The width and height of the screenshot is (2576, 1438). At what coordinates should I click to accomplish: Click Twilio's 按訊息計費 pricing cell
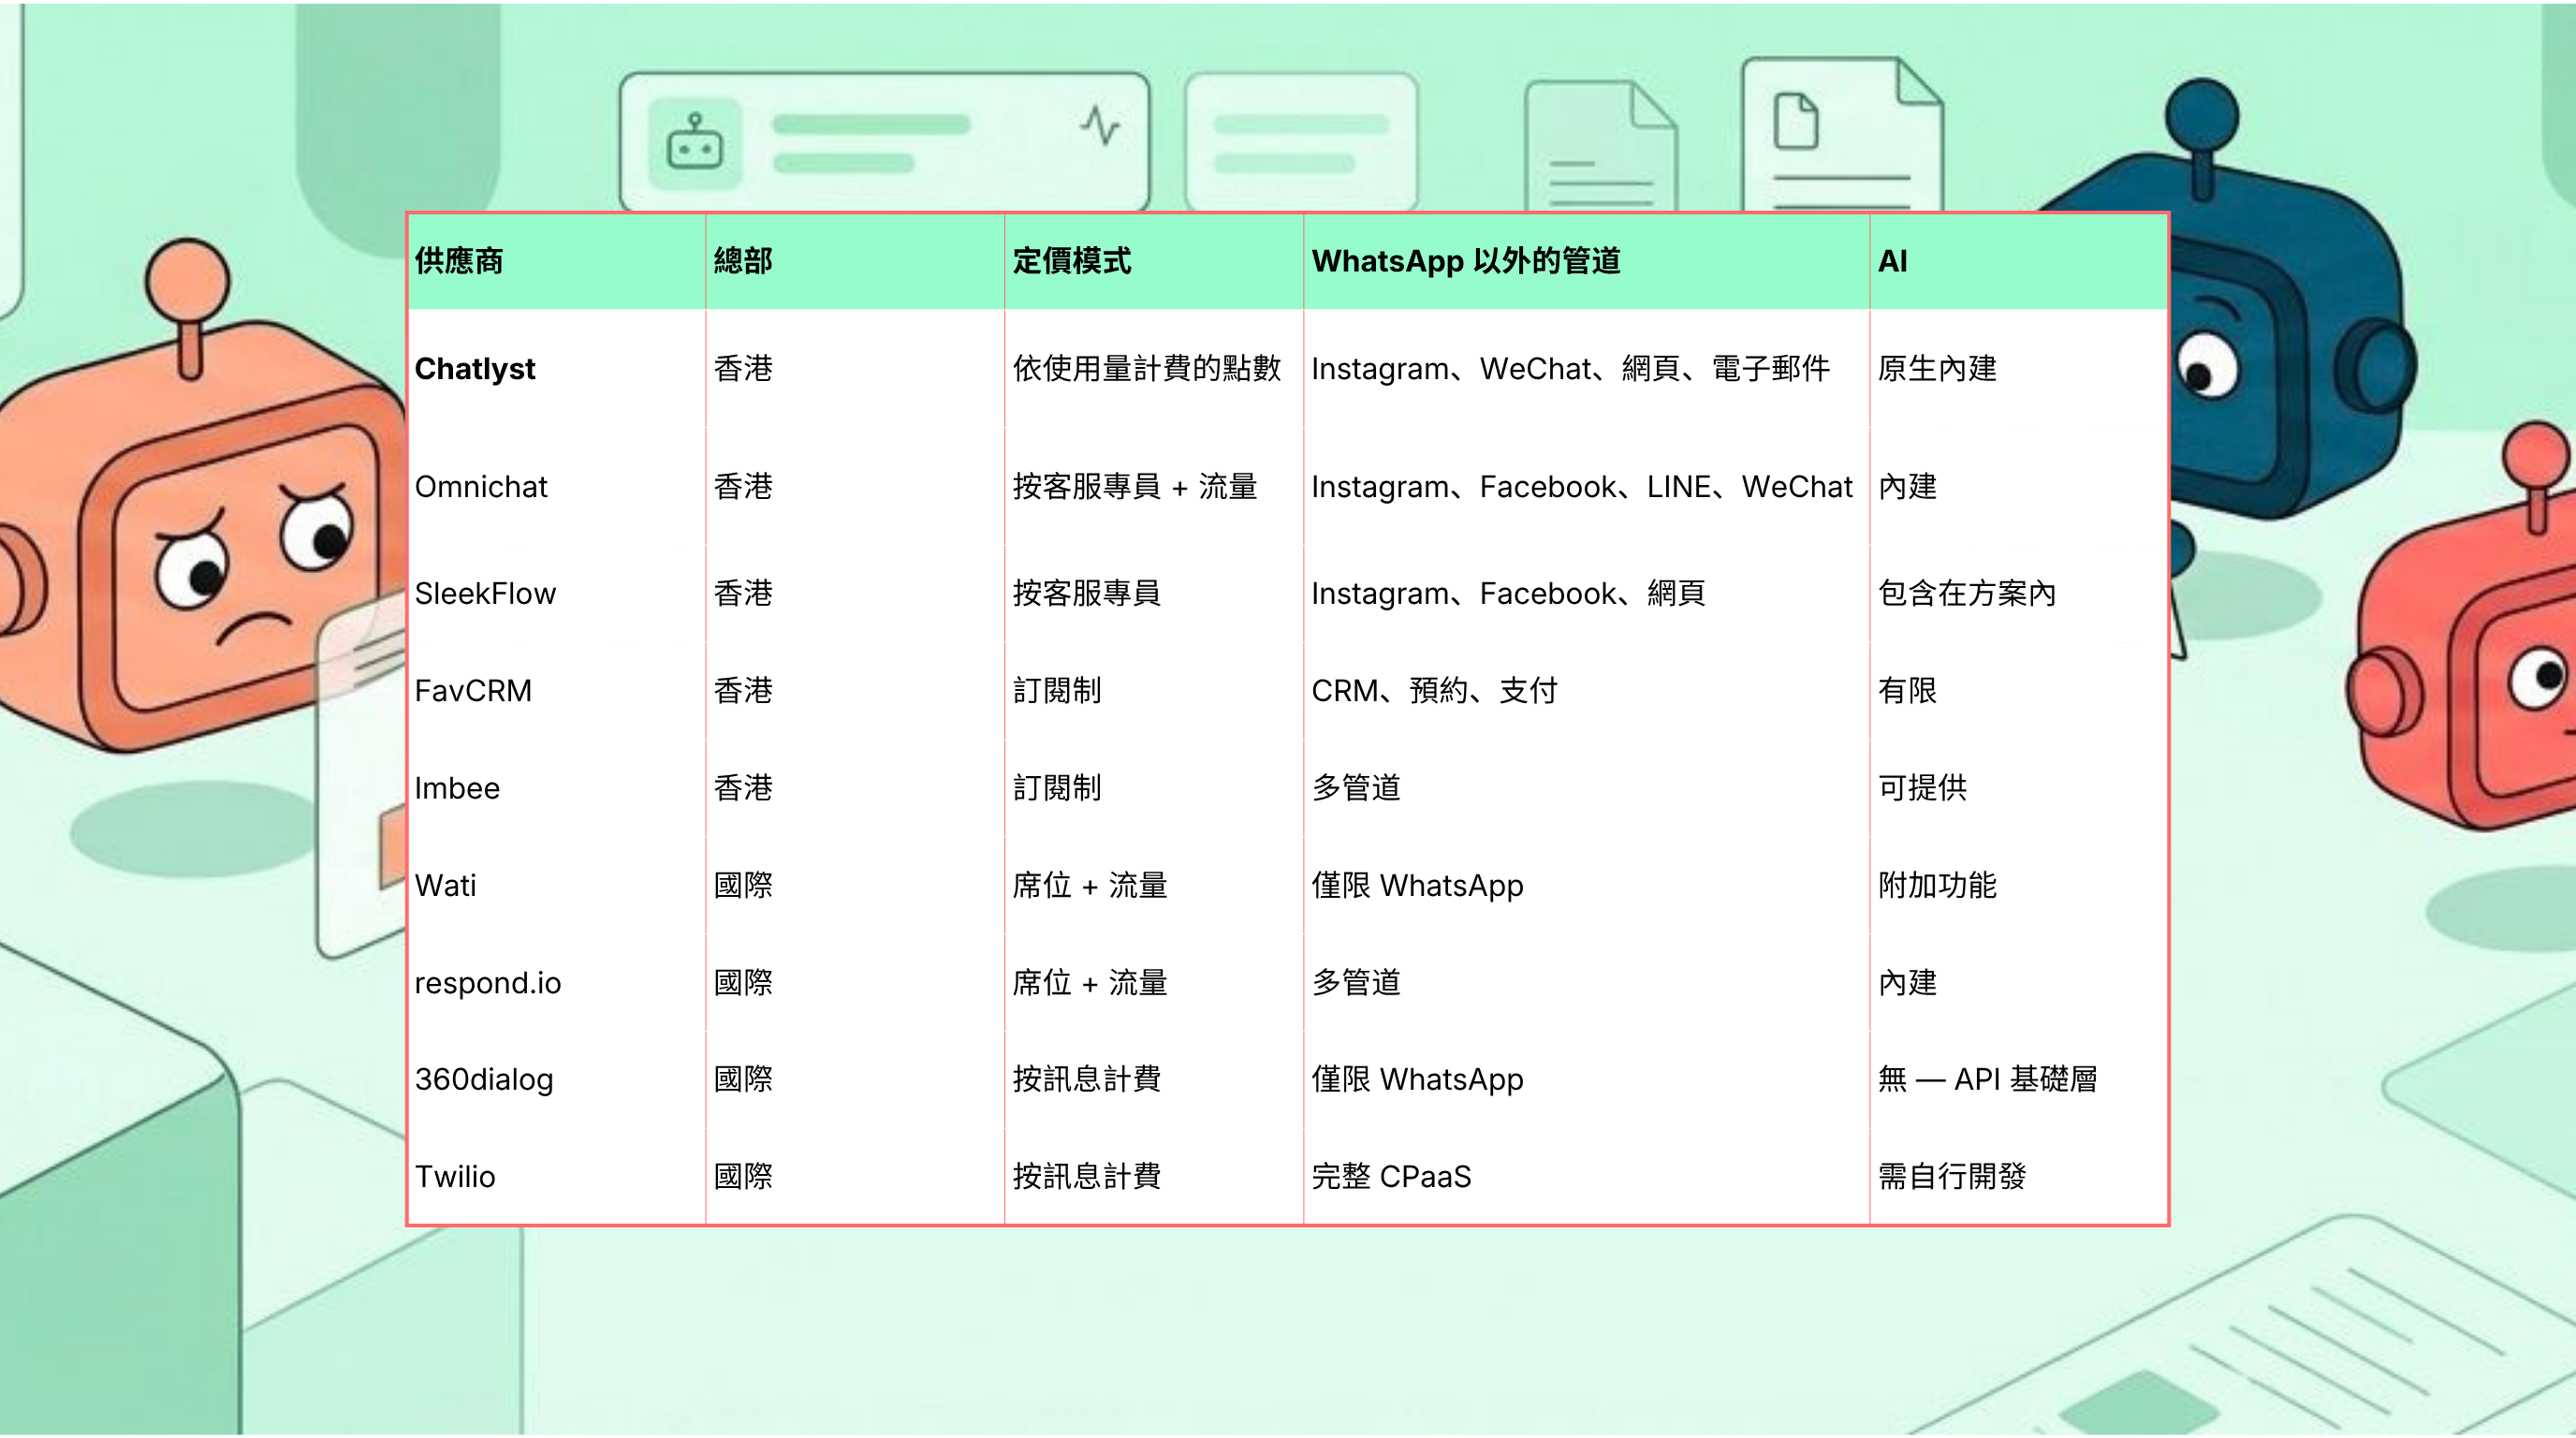point(1154,1176)
